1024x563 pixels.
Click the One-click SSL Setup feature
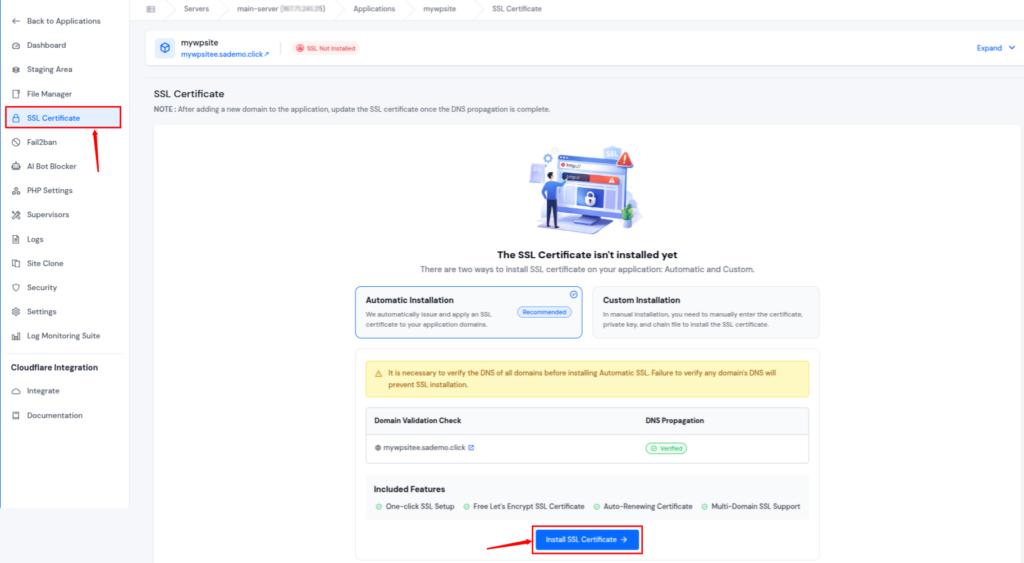[x=415, y=506]
